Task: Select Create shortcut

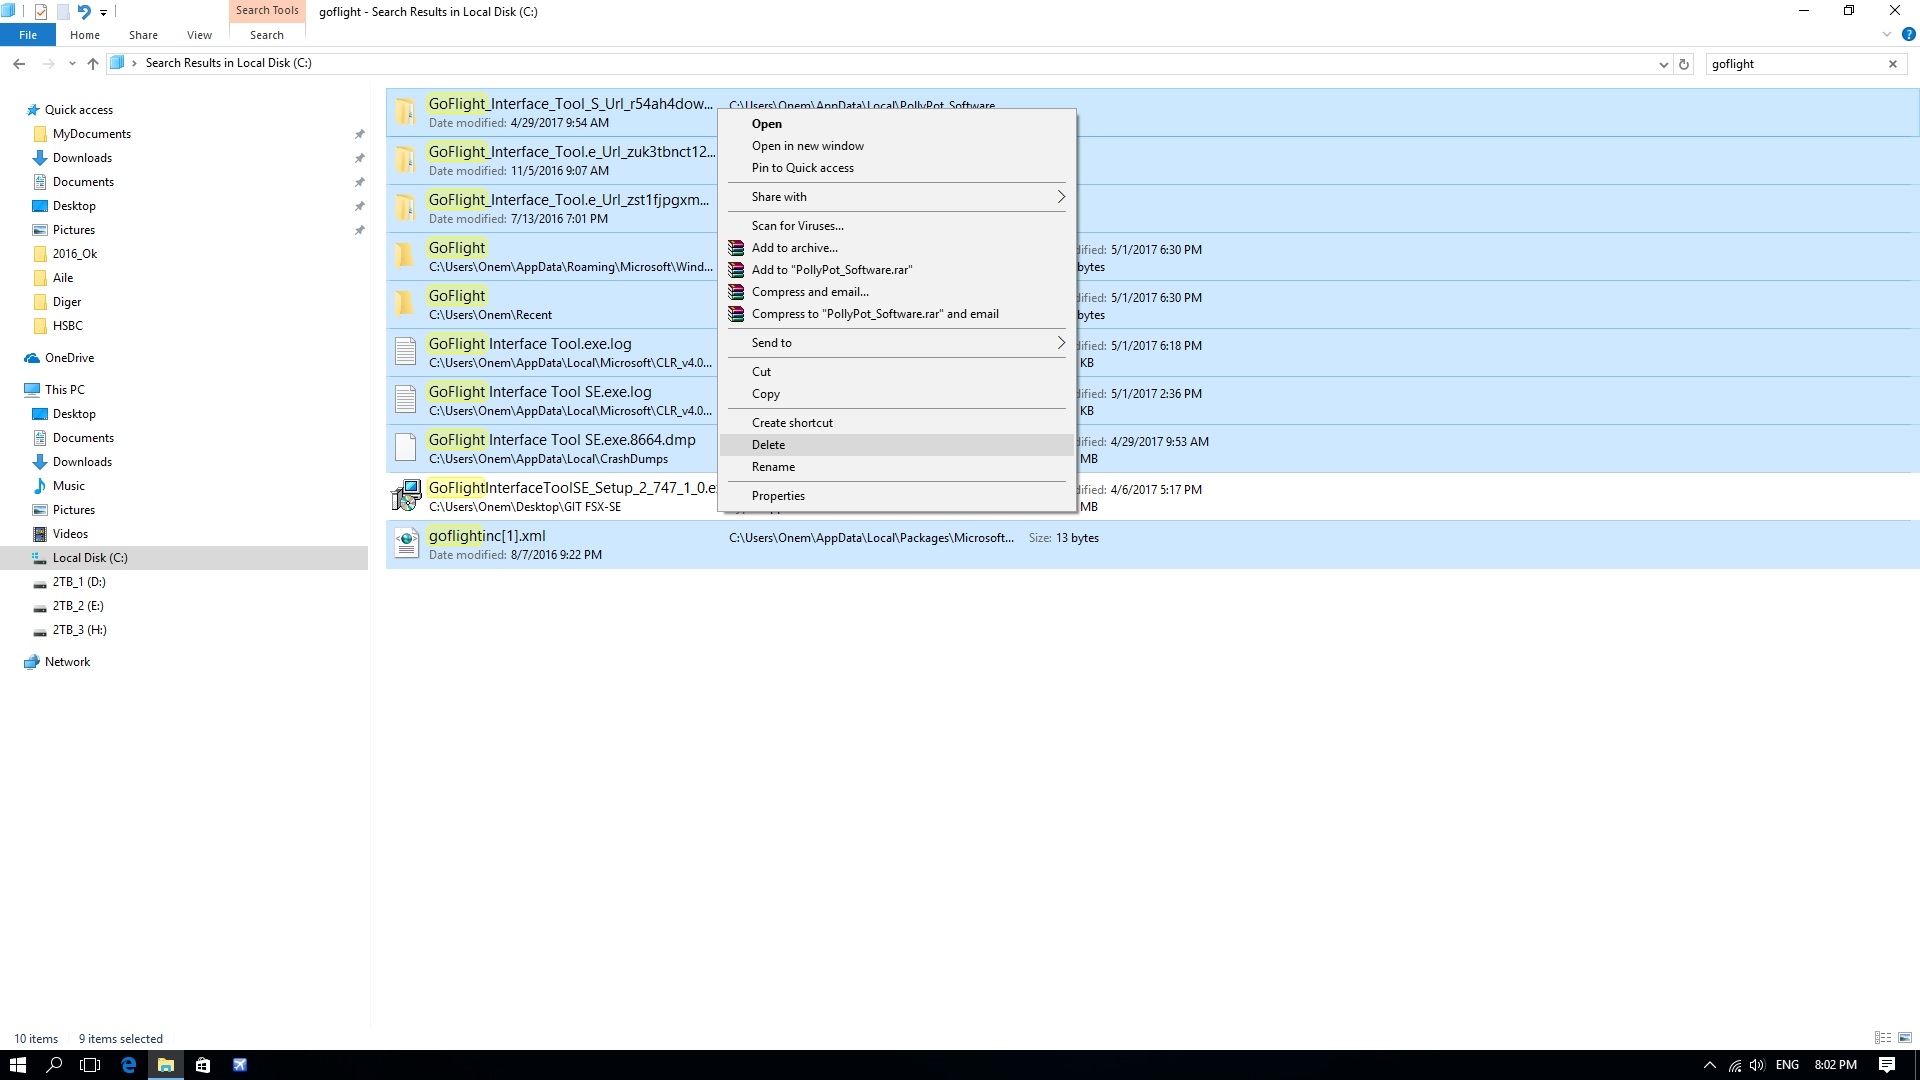Action: [x=896, y=423]
